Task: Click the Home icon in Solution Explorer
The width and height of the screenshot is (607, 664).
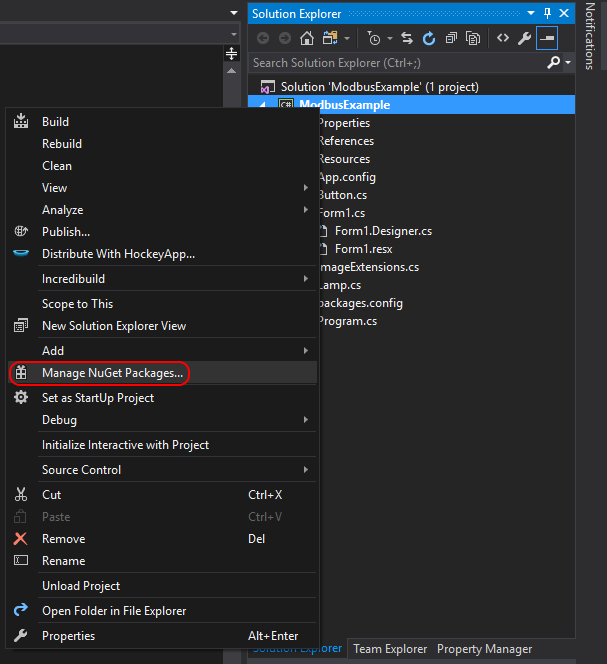Action: point(307,38)
